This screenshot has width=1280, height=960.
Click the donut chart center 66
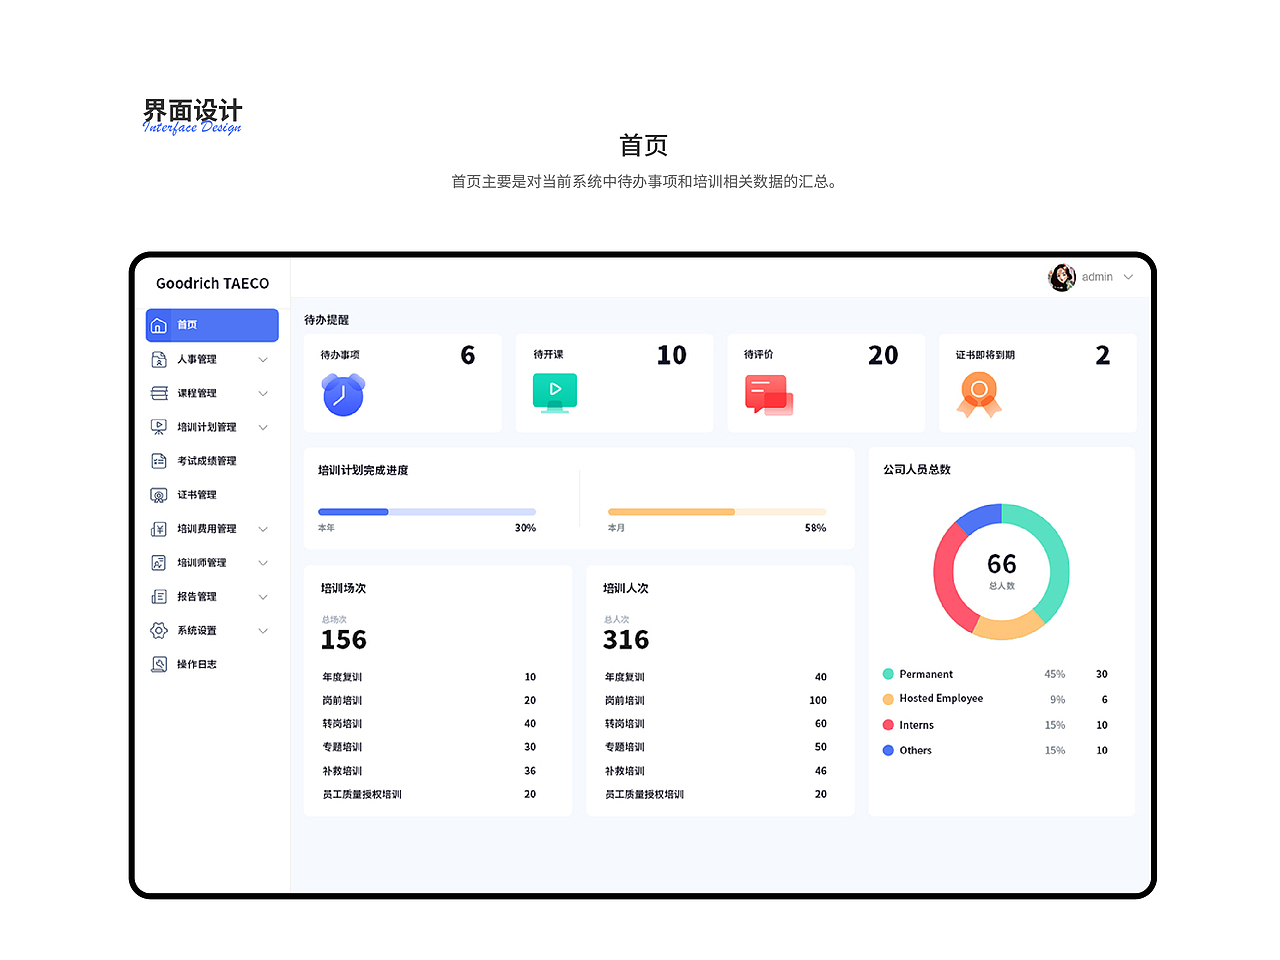point(1002,565)
